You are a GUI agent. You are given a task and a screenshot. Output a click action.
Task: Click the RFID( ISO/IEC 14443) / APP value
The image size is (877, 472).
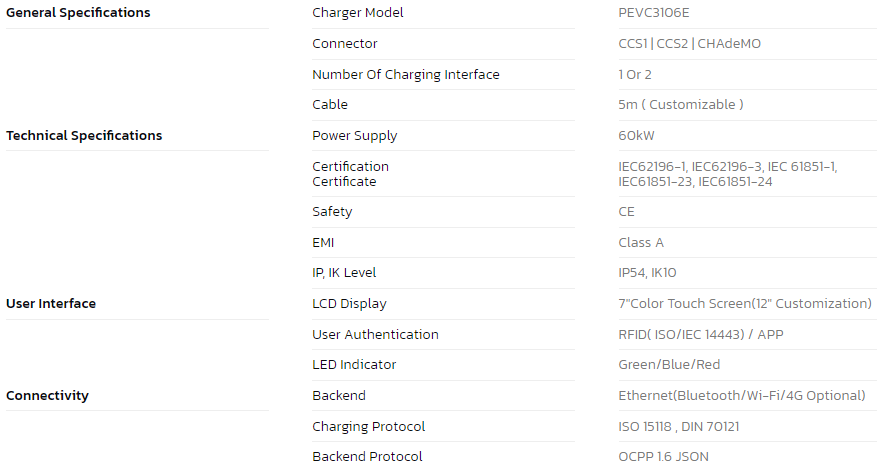click(x=701, y=334)
